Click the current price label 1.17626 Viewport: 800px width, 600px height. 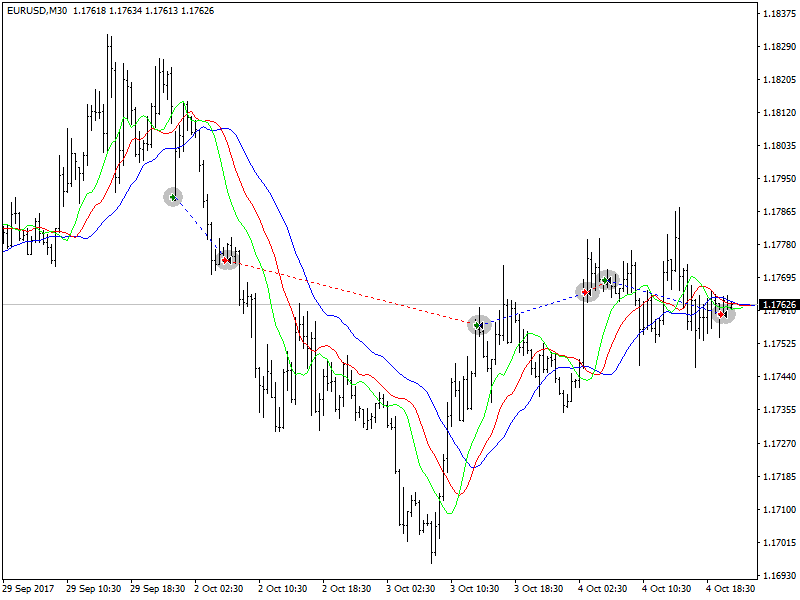[778, 305]
